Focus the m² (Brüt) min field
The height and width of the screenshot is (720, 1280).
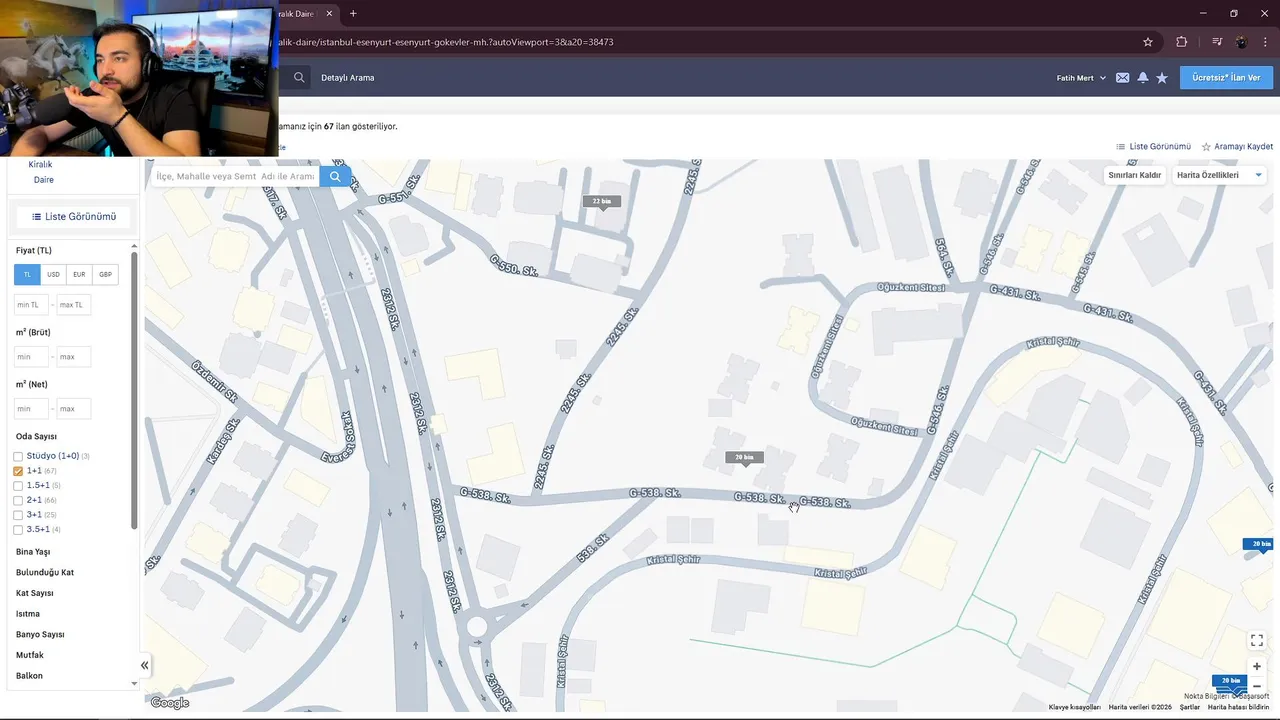pos(31,356)
